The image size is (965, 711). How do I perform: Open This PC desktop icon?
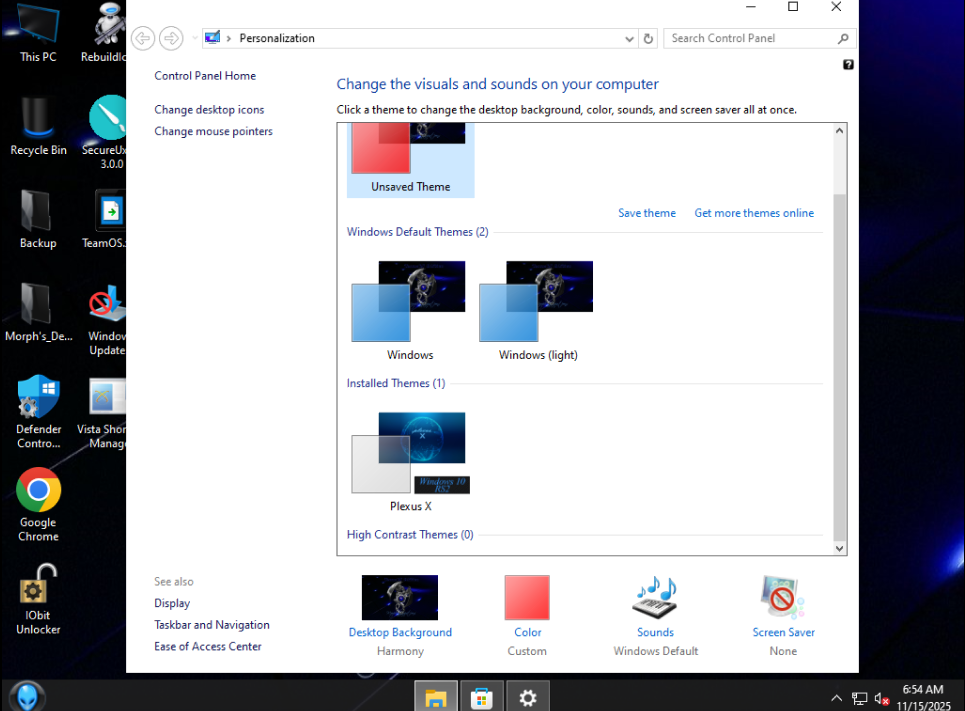(x=38, y=34)
